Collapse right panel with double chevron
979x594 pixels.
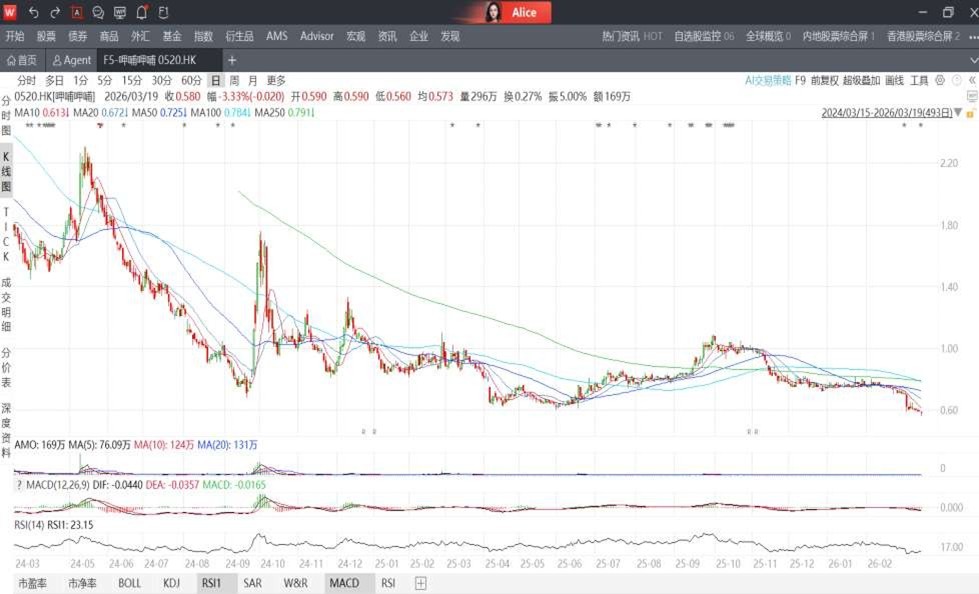pyautogui.click(x=971, y=80)
